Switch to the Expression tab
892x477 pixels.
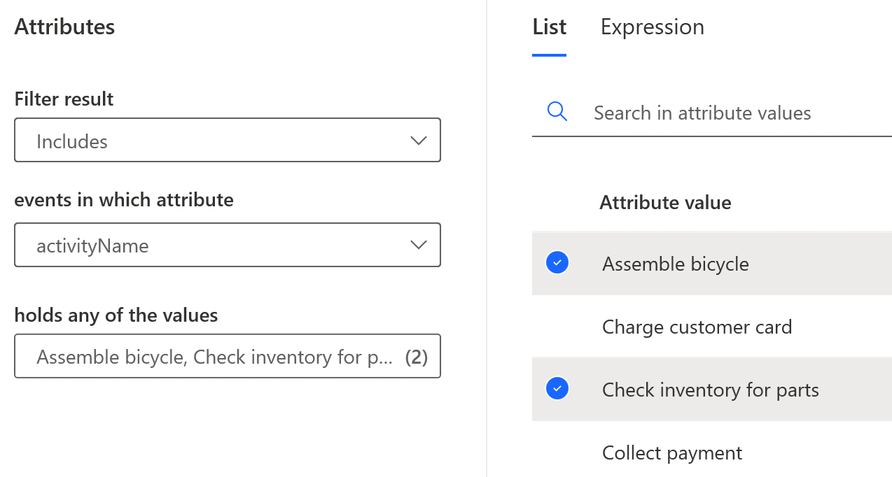652,27
